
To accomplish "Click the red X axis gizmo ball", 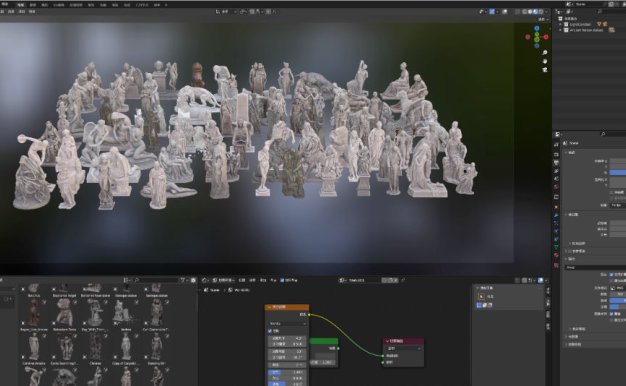I will (546, 37).
